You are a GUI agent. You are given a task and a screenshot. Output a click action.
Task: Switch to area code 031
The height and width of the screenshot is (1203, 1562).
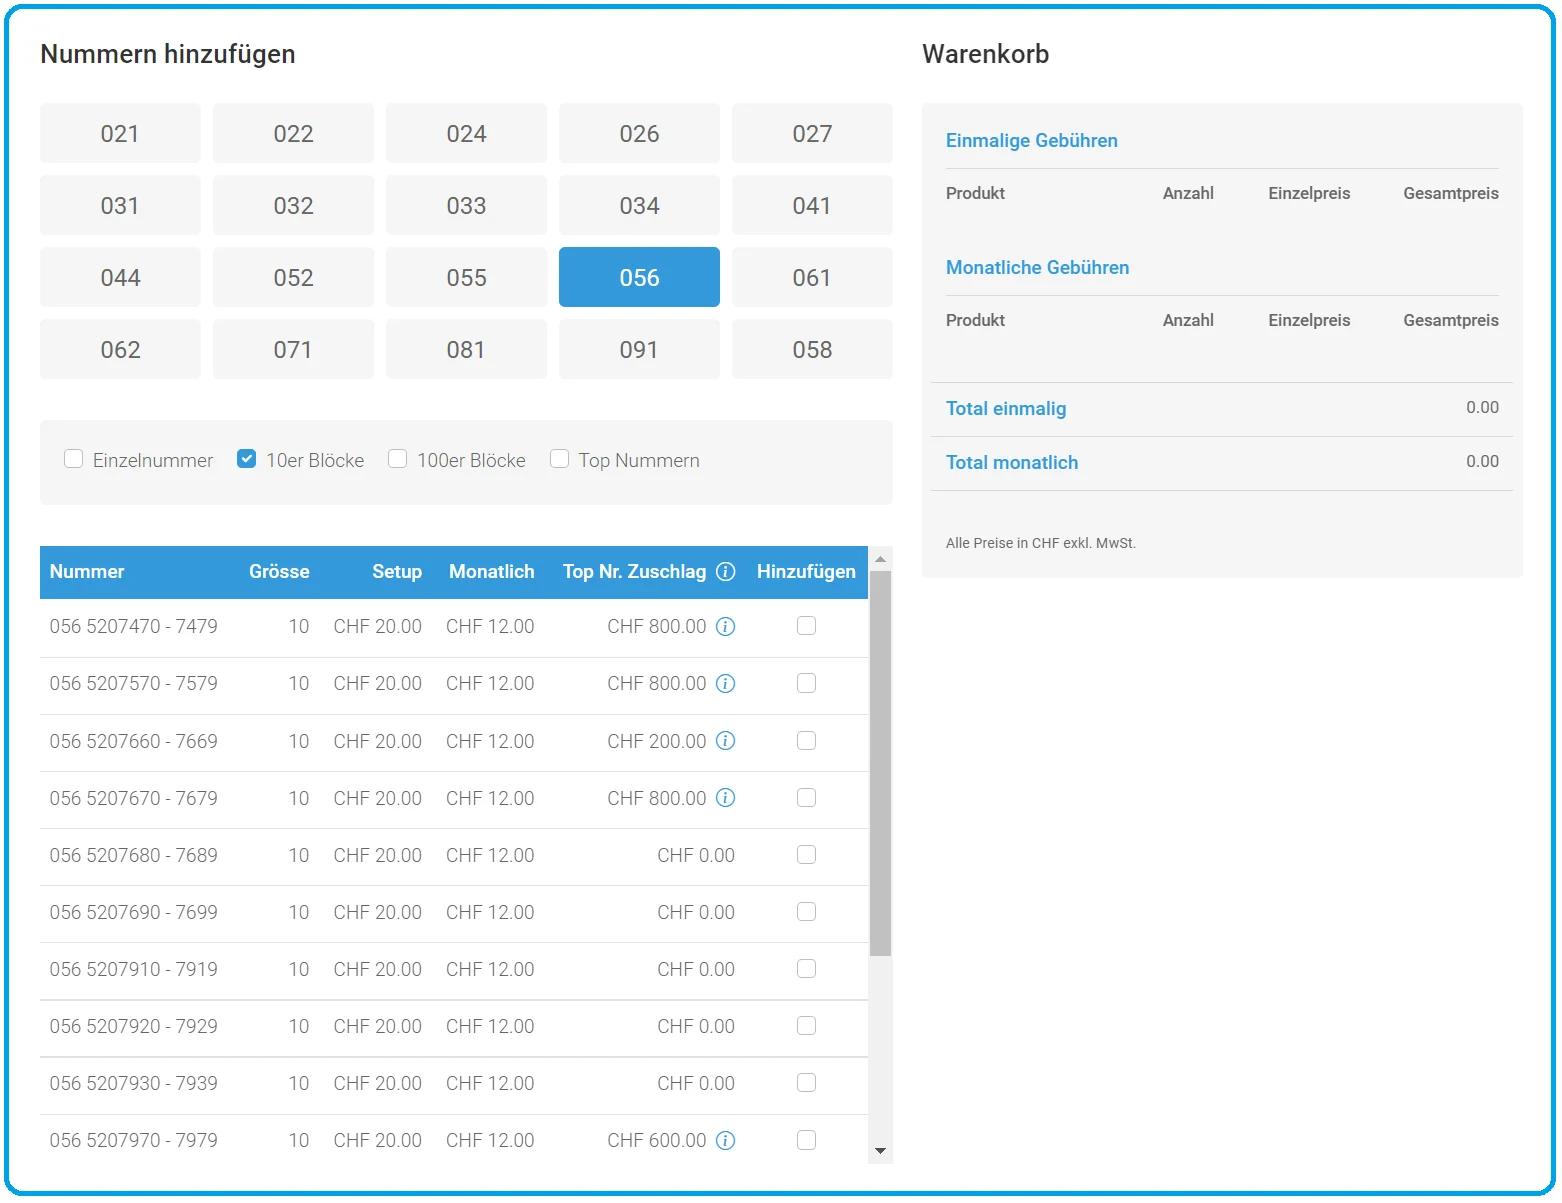[120, 205]
